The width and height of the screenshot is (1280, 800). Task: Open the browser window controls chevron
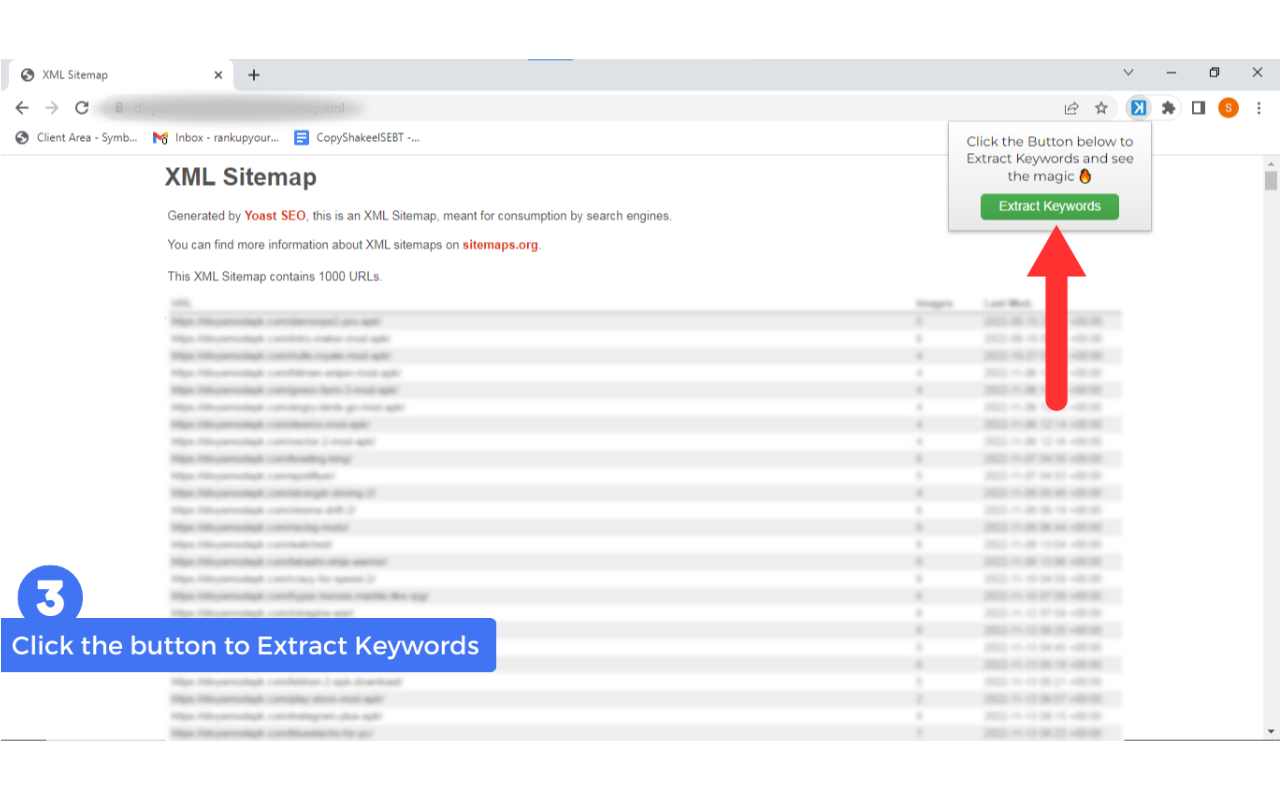click(1128, 72)
